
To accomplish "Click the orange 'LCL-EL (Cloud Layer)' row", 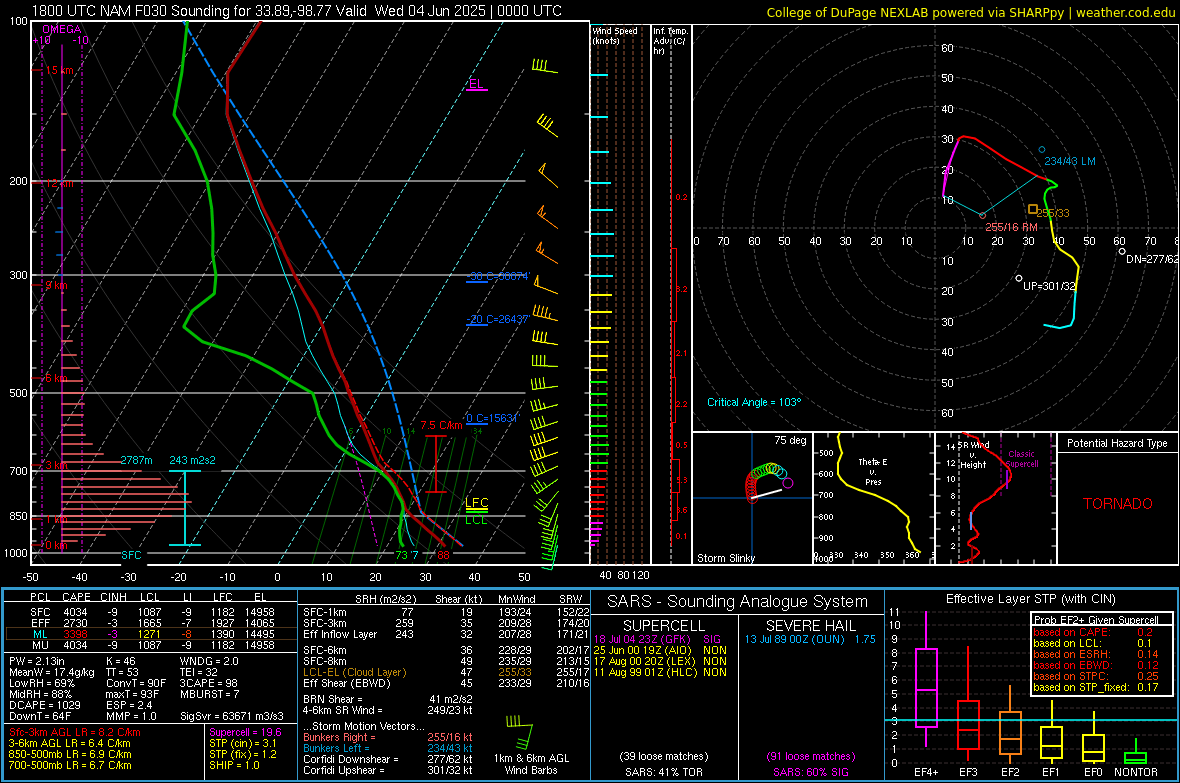I will 446,672.
